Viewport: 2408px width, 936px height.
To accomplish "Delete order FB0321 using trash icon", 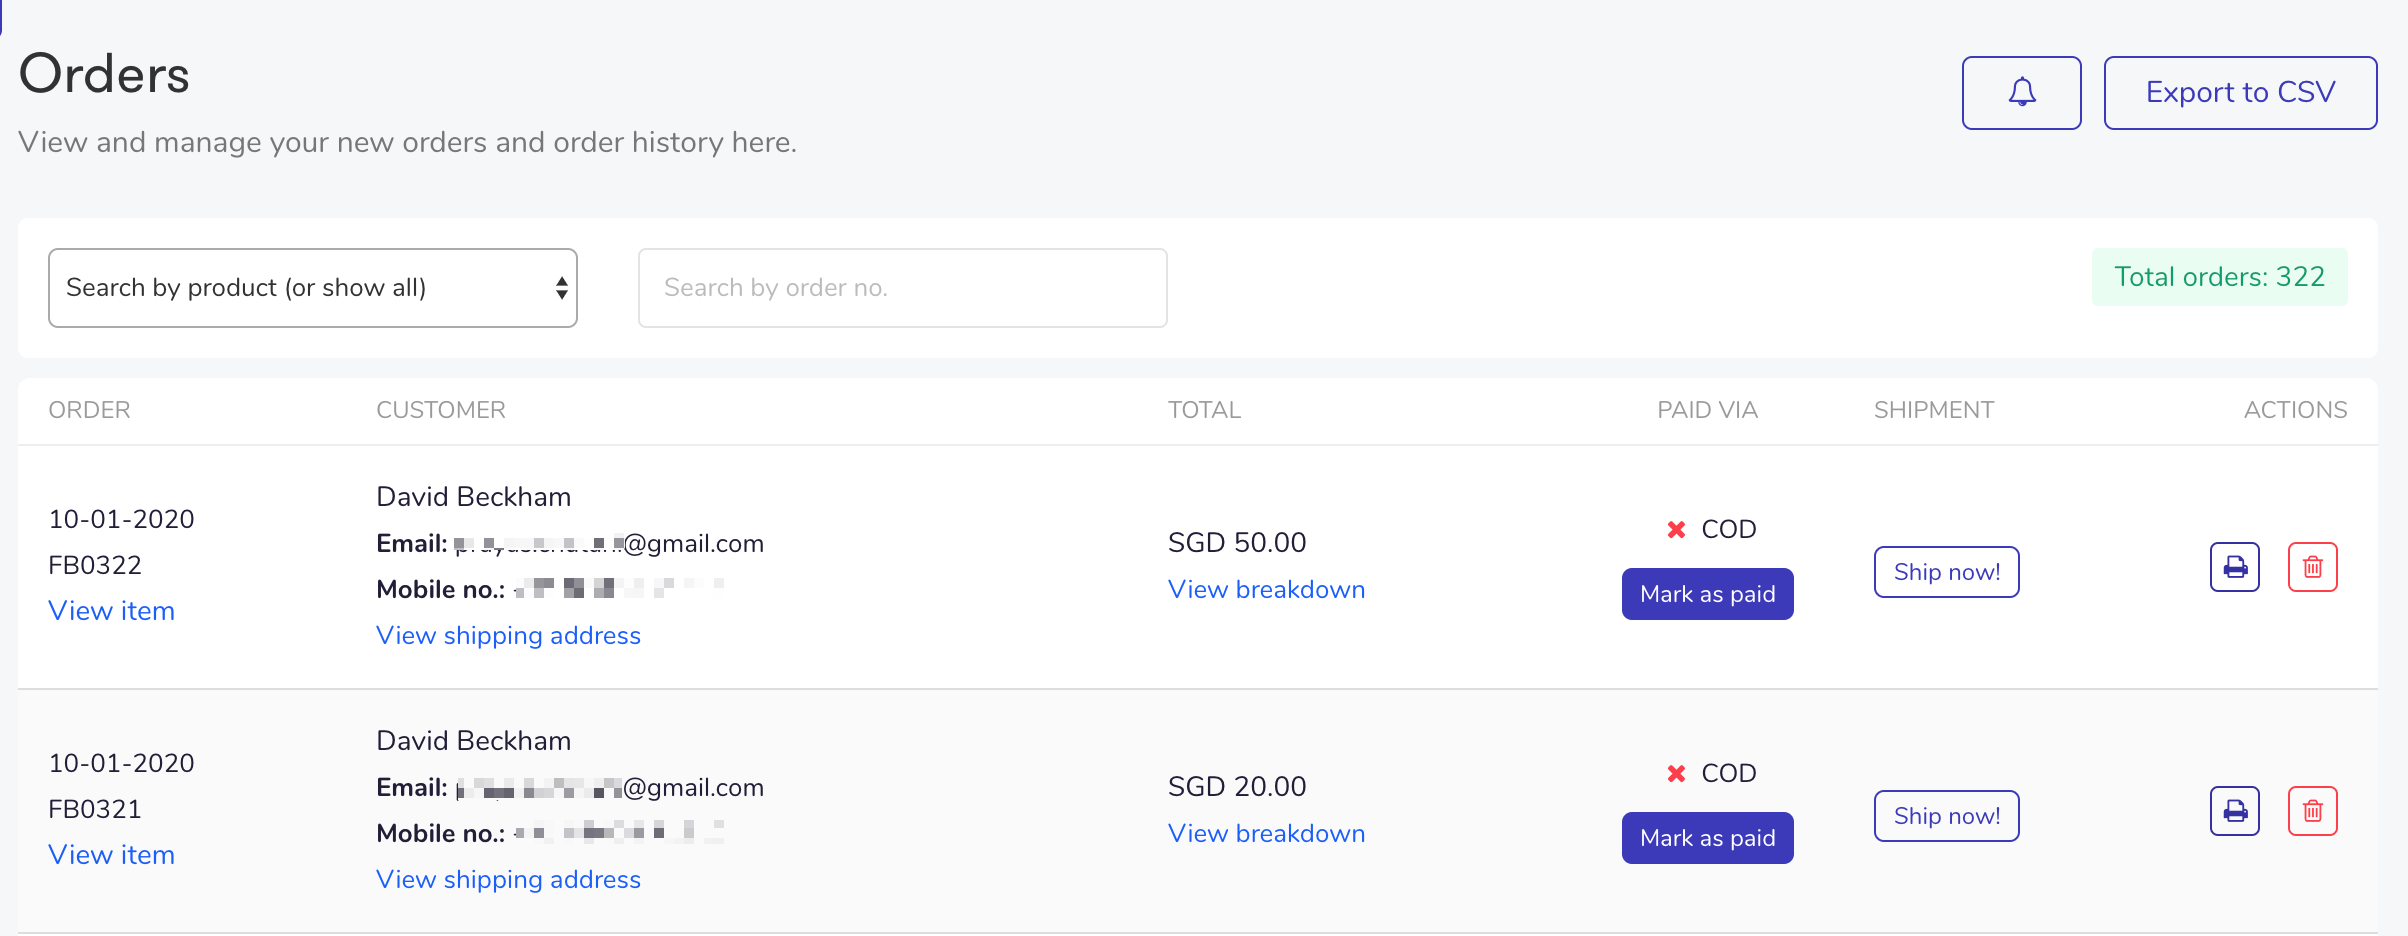I will click(2313, 811).
